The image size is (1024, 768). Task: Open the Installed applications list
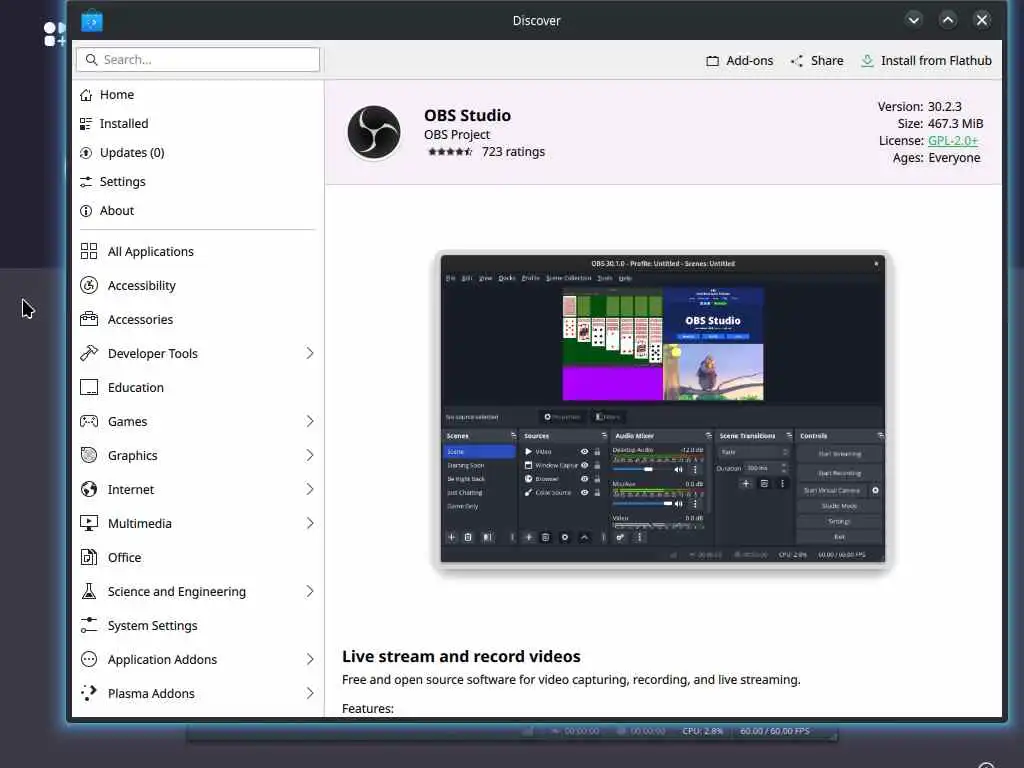coord(198,123)
